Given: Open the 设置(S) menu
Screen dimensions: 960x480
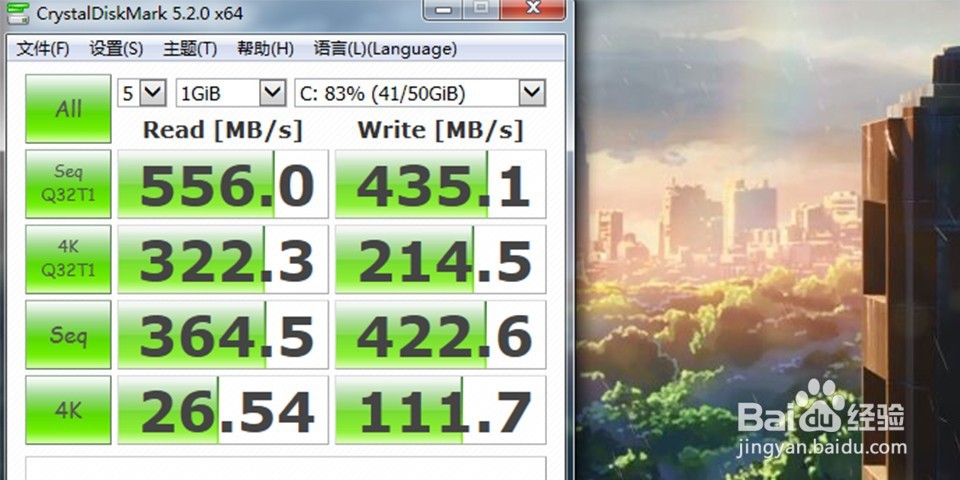Looking at the screenshot, I should [x=116, y=49].
